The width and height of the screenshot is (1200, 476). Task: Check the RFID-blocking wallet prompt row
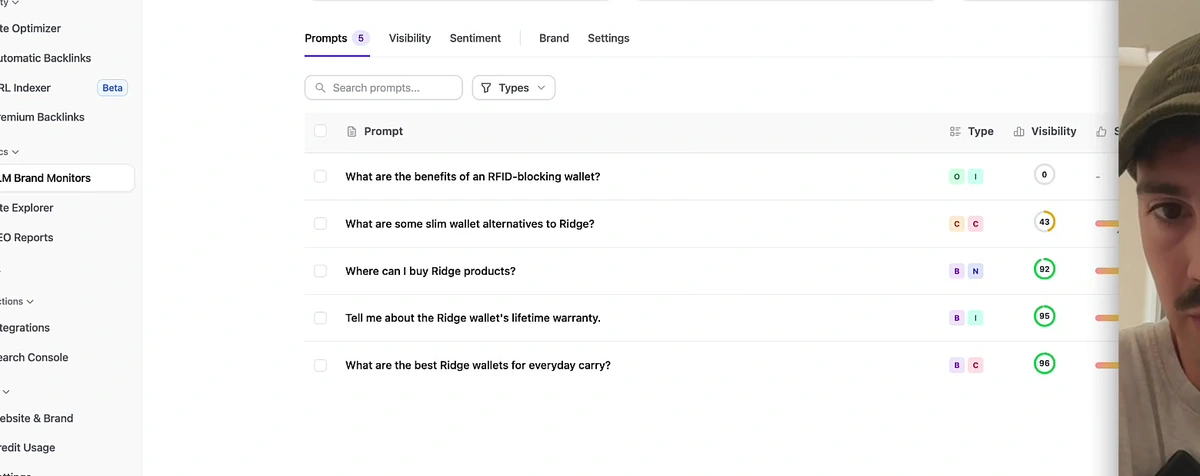(x=320, y=176)
